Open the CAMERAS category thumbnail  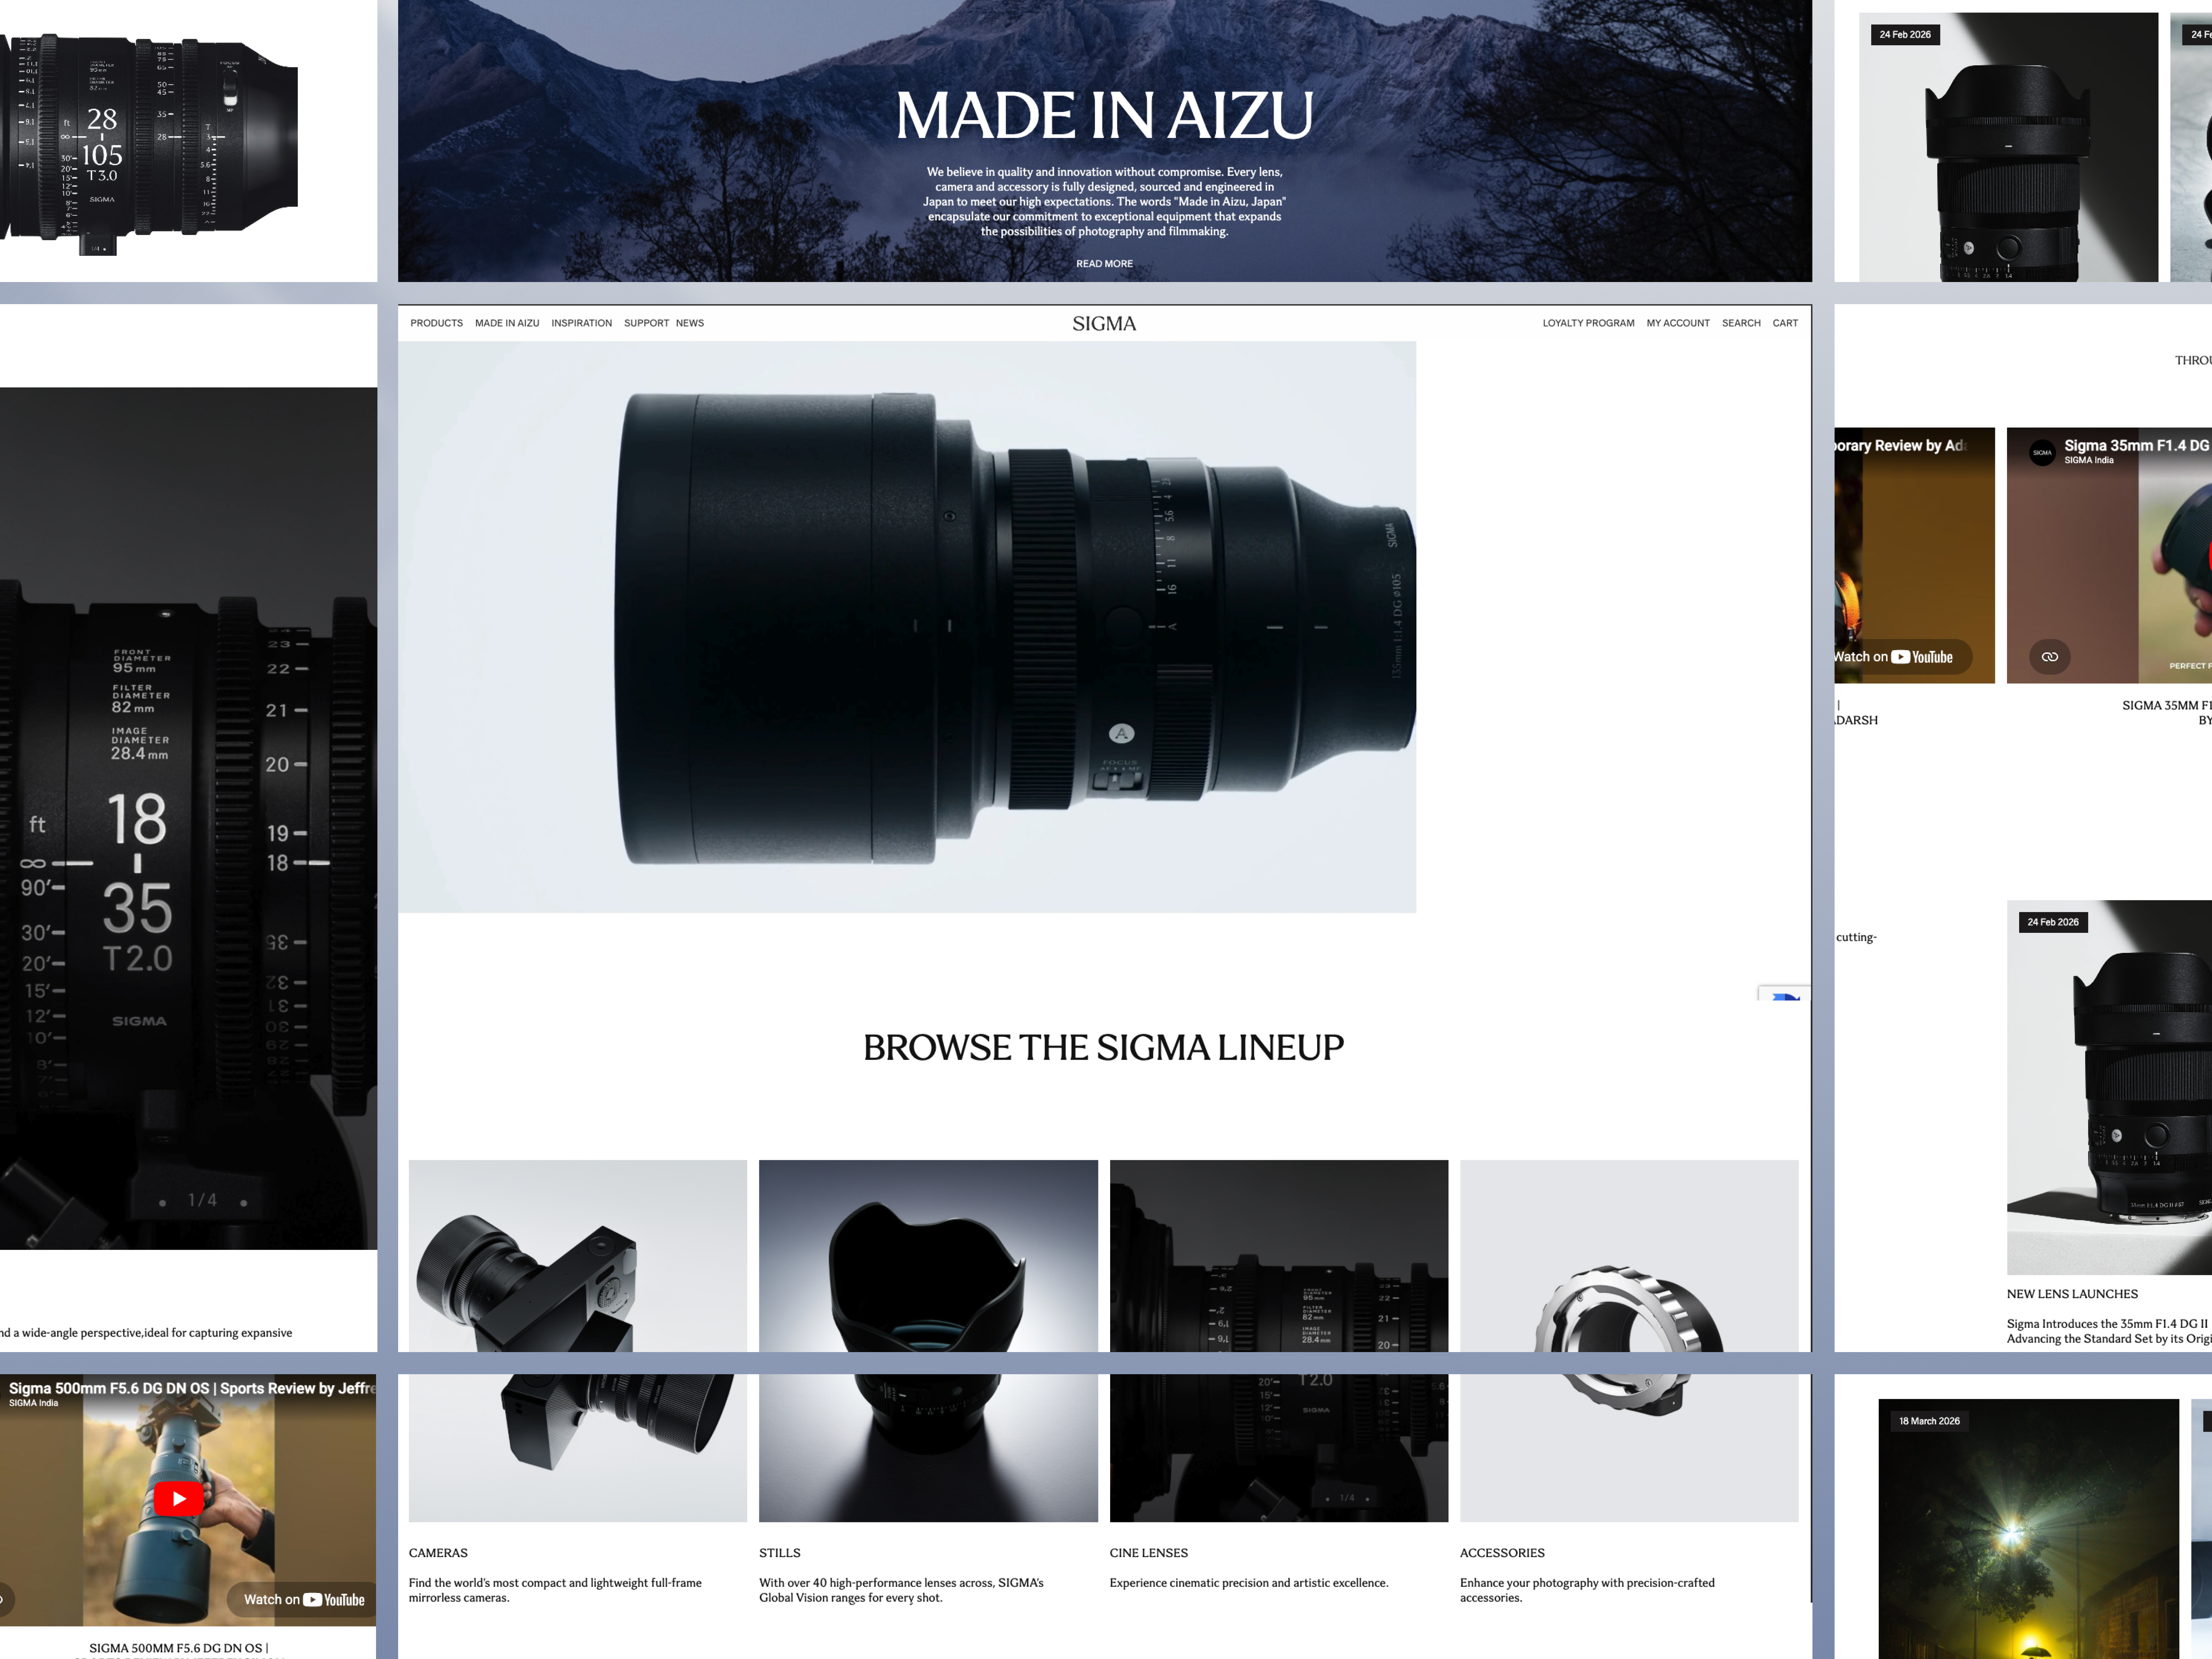click(x=578, y=1341)
